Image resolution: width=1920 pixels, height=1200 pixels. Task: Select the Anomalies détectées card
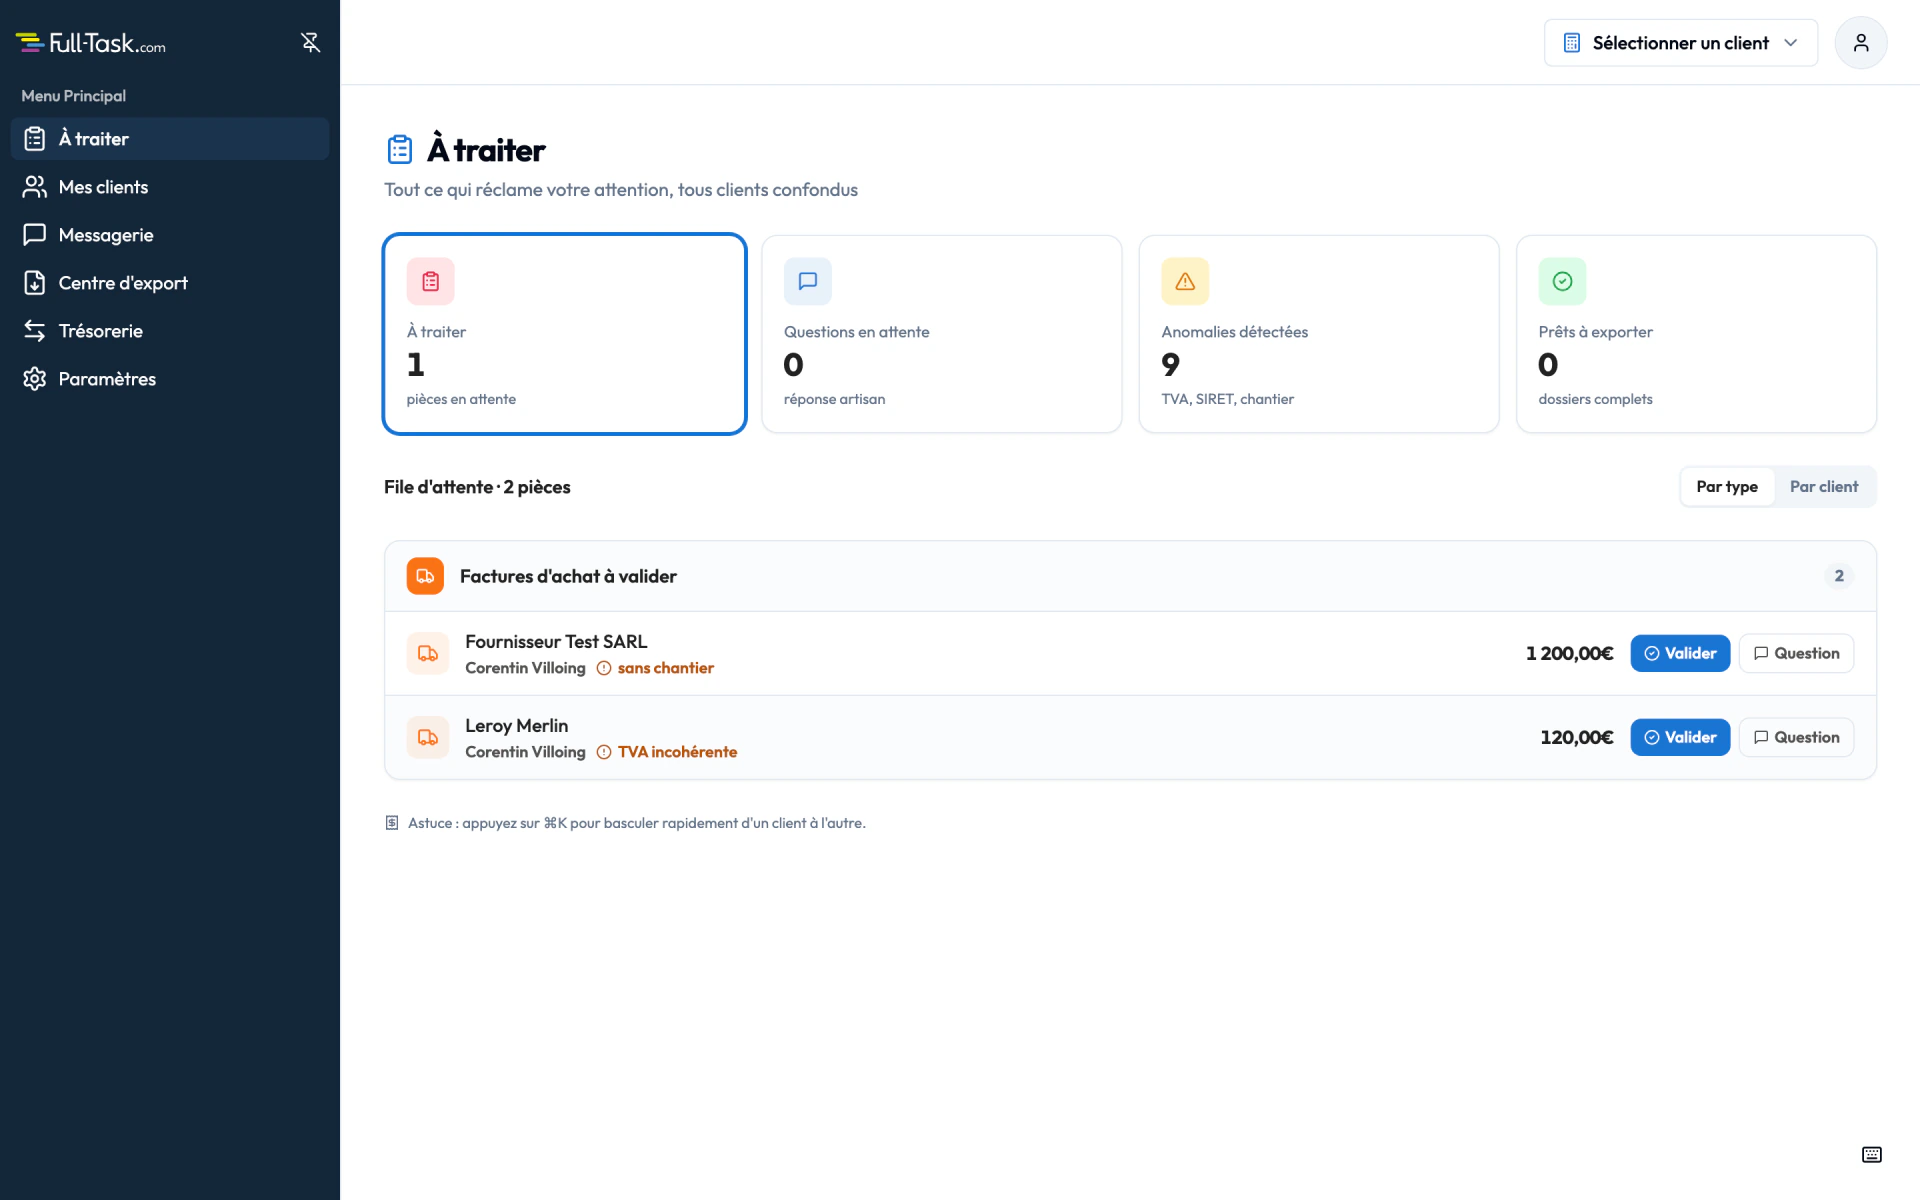[1319, 334]
